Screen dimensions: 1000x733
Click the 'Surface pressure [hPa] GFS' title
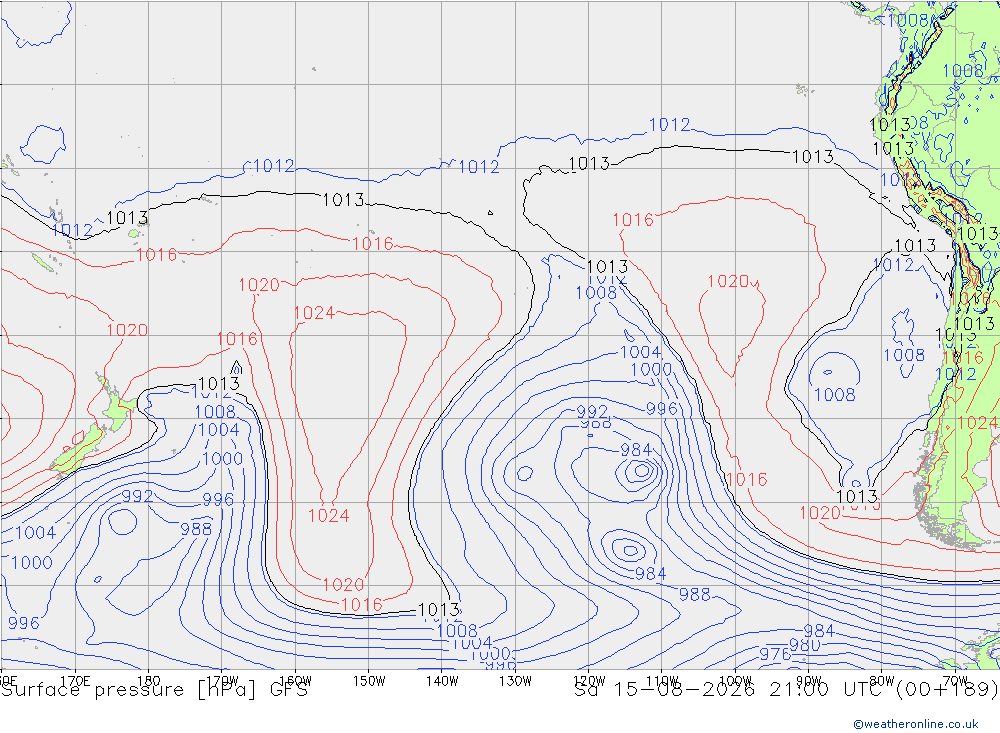pyautogui.click(x=155, y=690)
